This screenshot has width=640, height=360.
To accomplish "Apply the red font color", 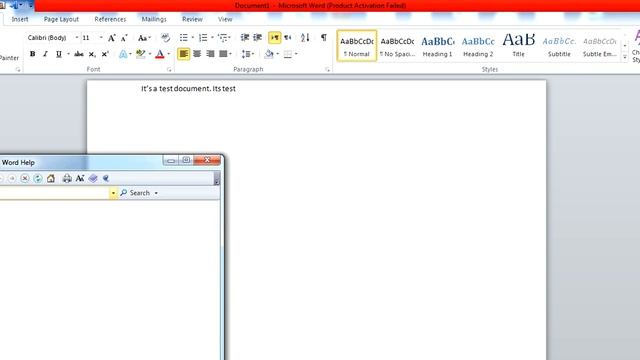I will point(160,54).
